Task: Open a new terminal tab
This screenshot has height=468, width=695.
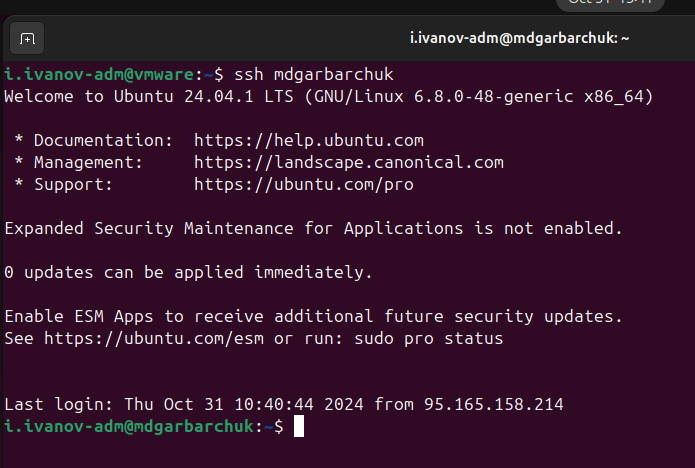Action: [x=27, y=39]
